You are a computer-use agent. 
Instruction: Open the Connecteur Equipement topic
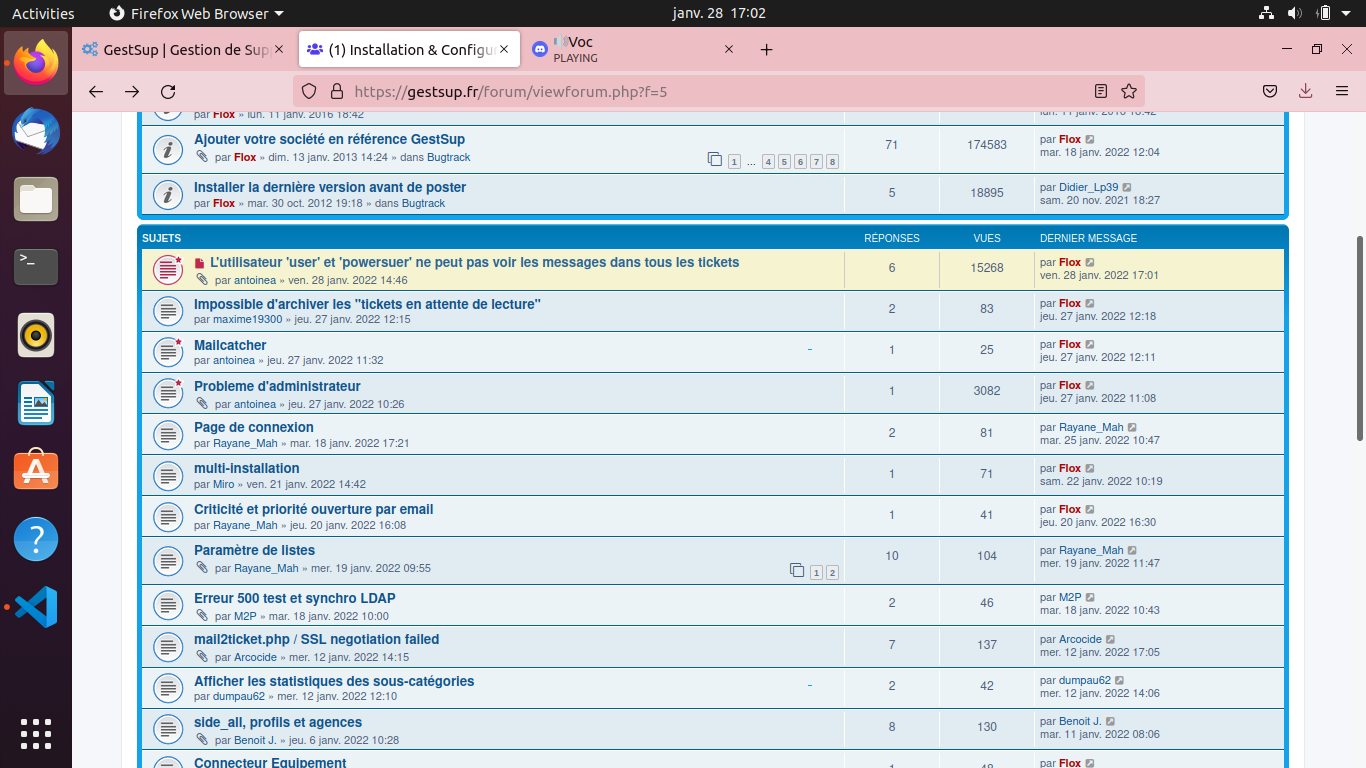coord(270,762)
